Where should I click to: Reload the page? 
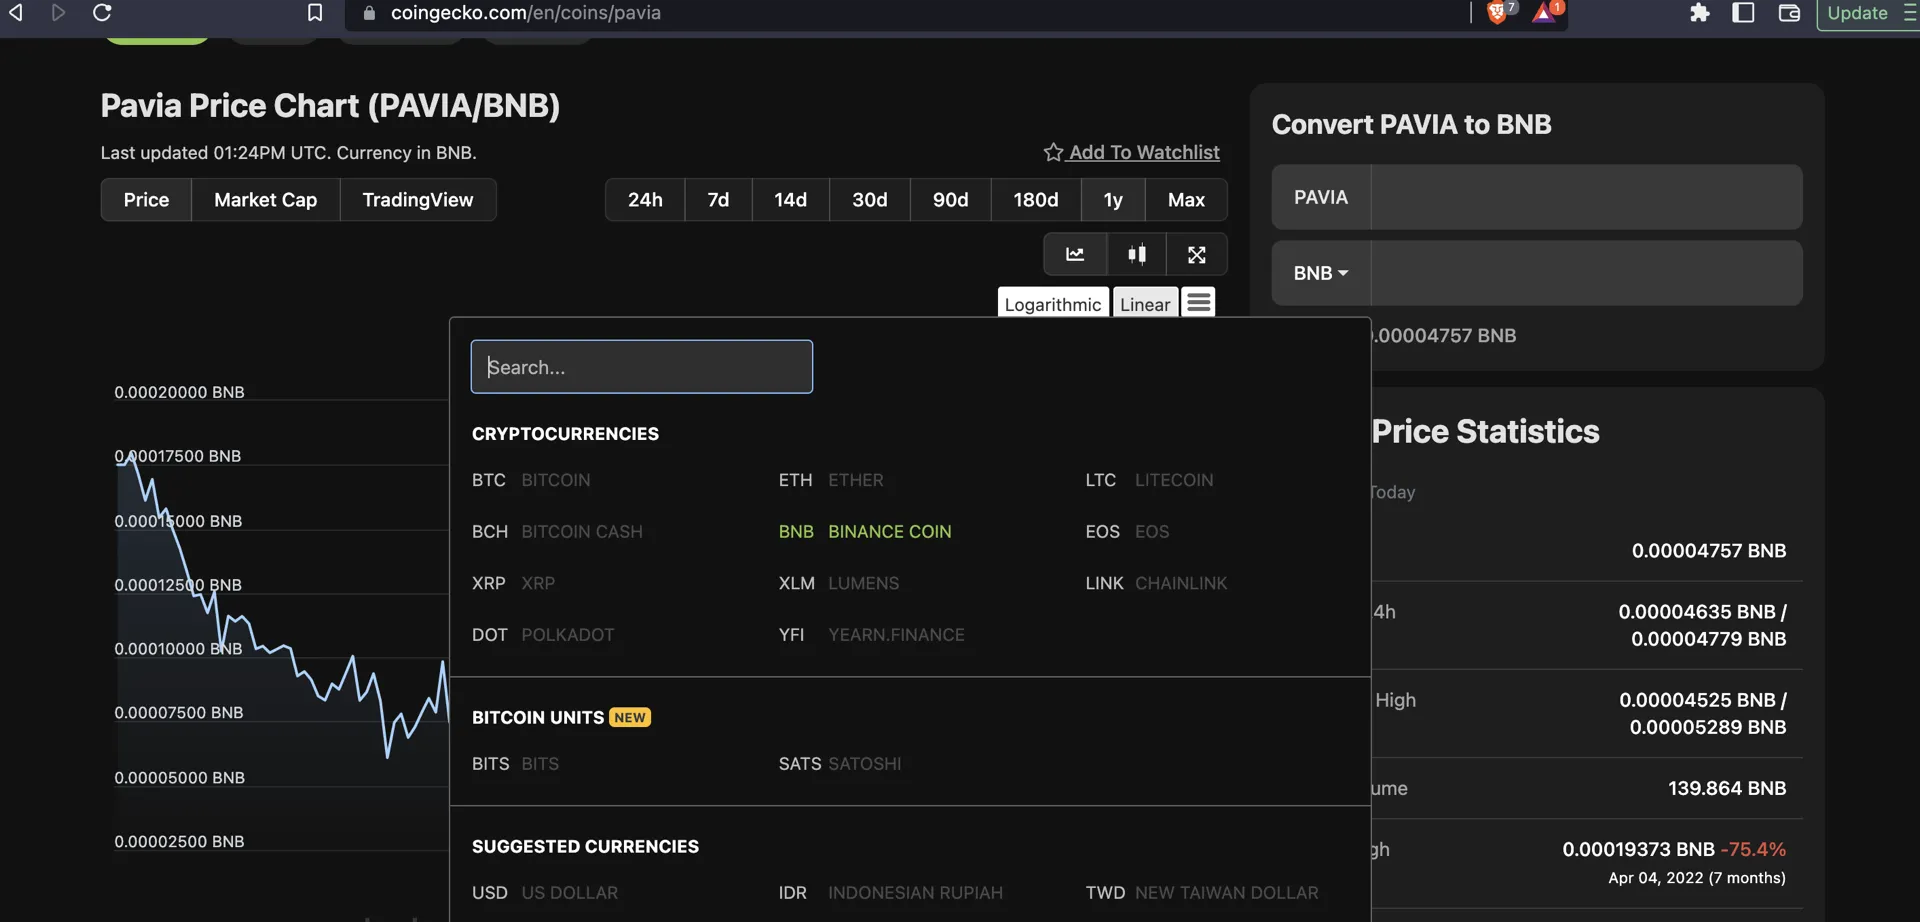(102, 12)
